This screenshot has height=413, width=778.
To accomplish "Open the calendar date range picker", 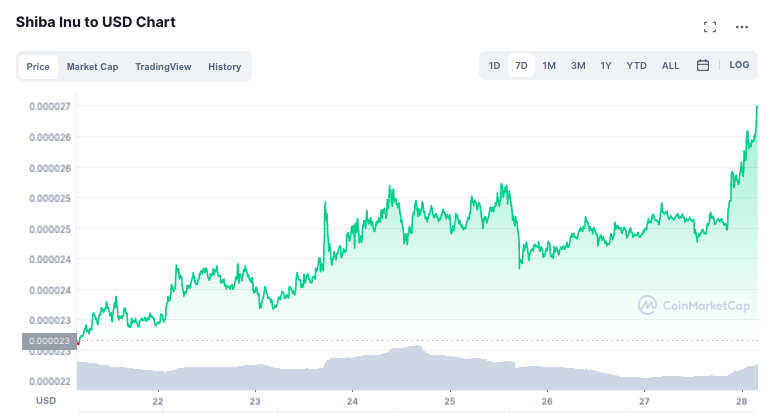I will (x=703, y=65).
